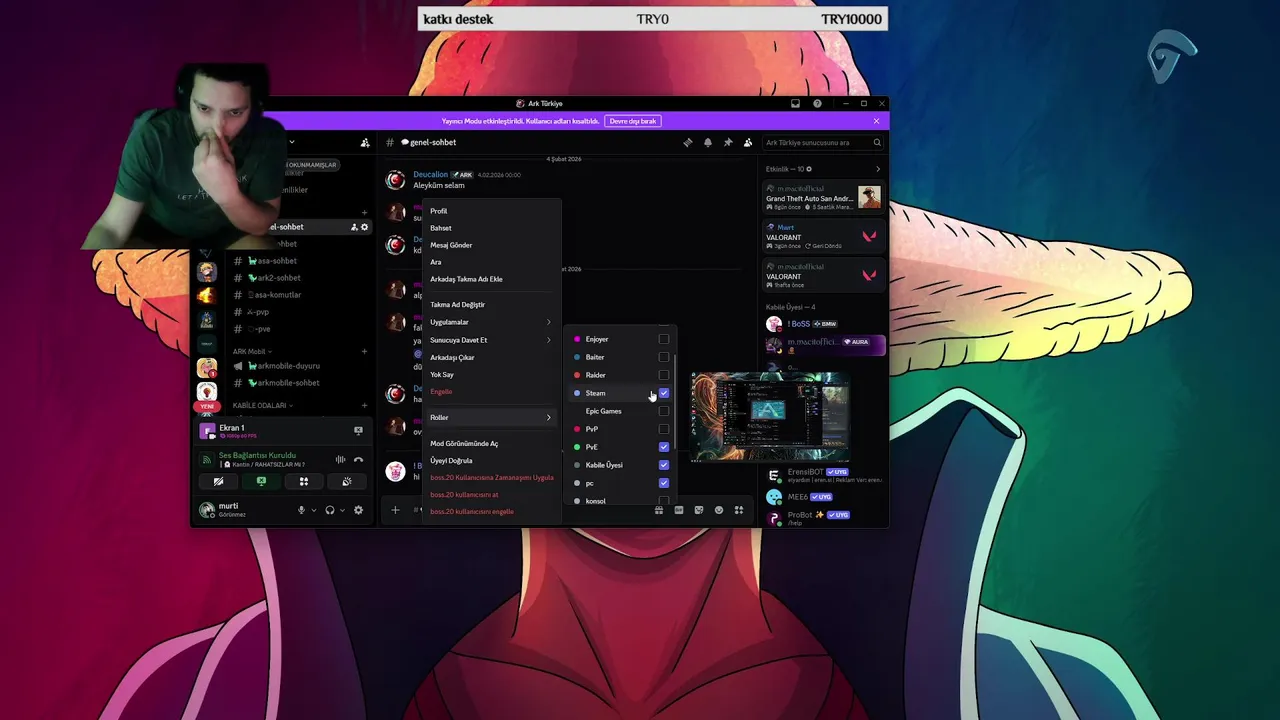1280x720 pixels.
Task: Search in Ark Türkiye server search box
Action: pyautogui.click(x=822, y=143)
